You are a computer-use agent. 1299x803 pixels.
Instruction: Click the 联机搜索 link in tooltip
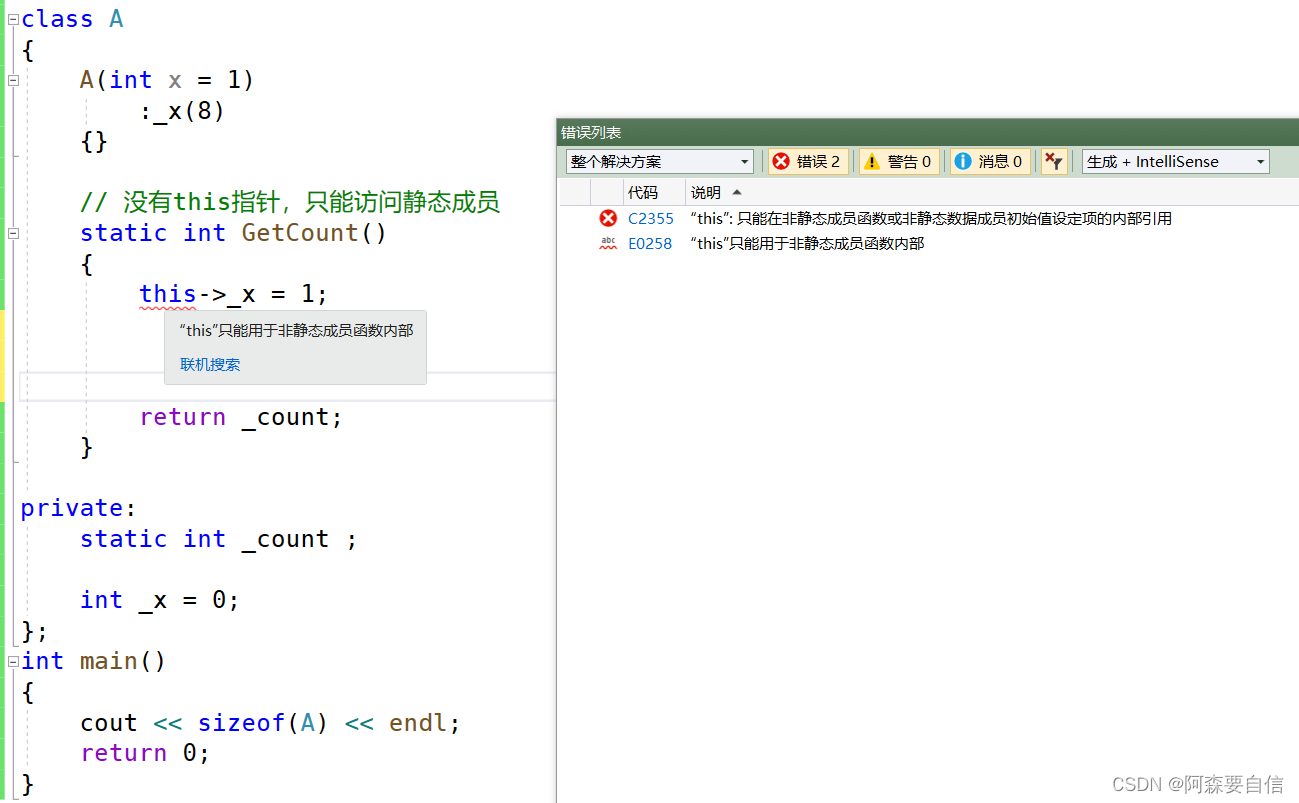210,365
